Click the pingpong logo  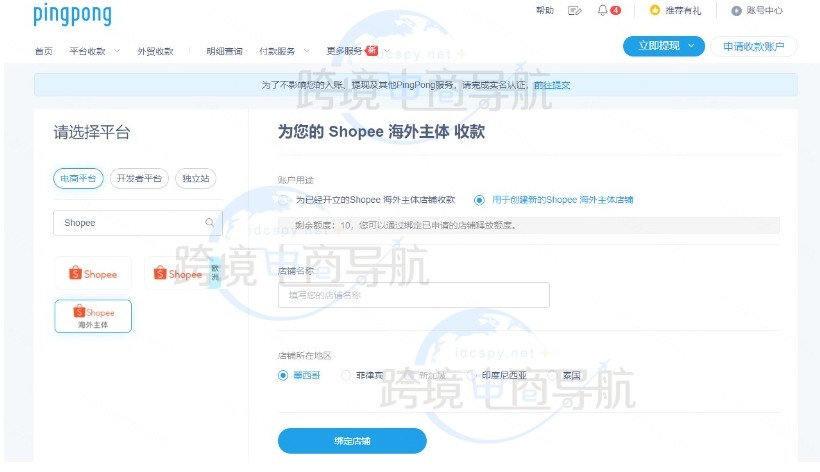[72, 15]
